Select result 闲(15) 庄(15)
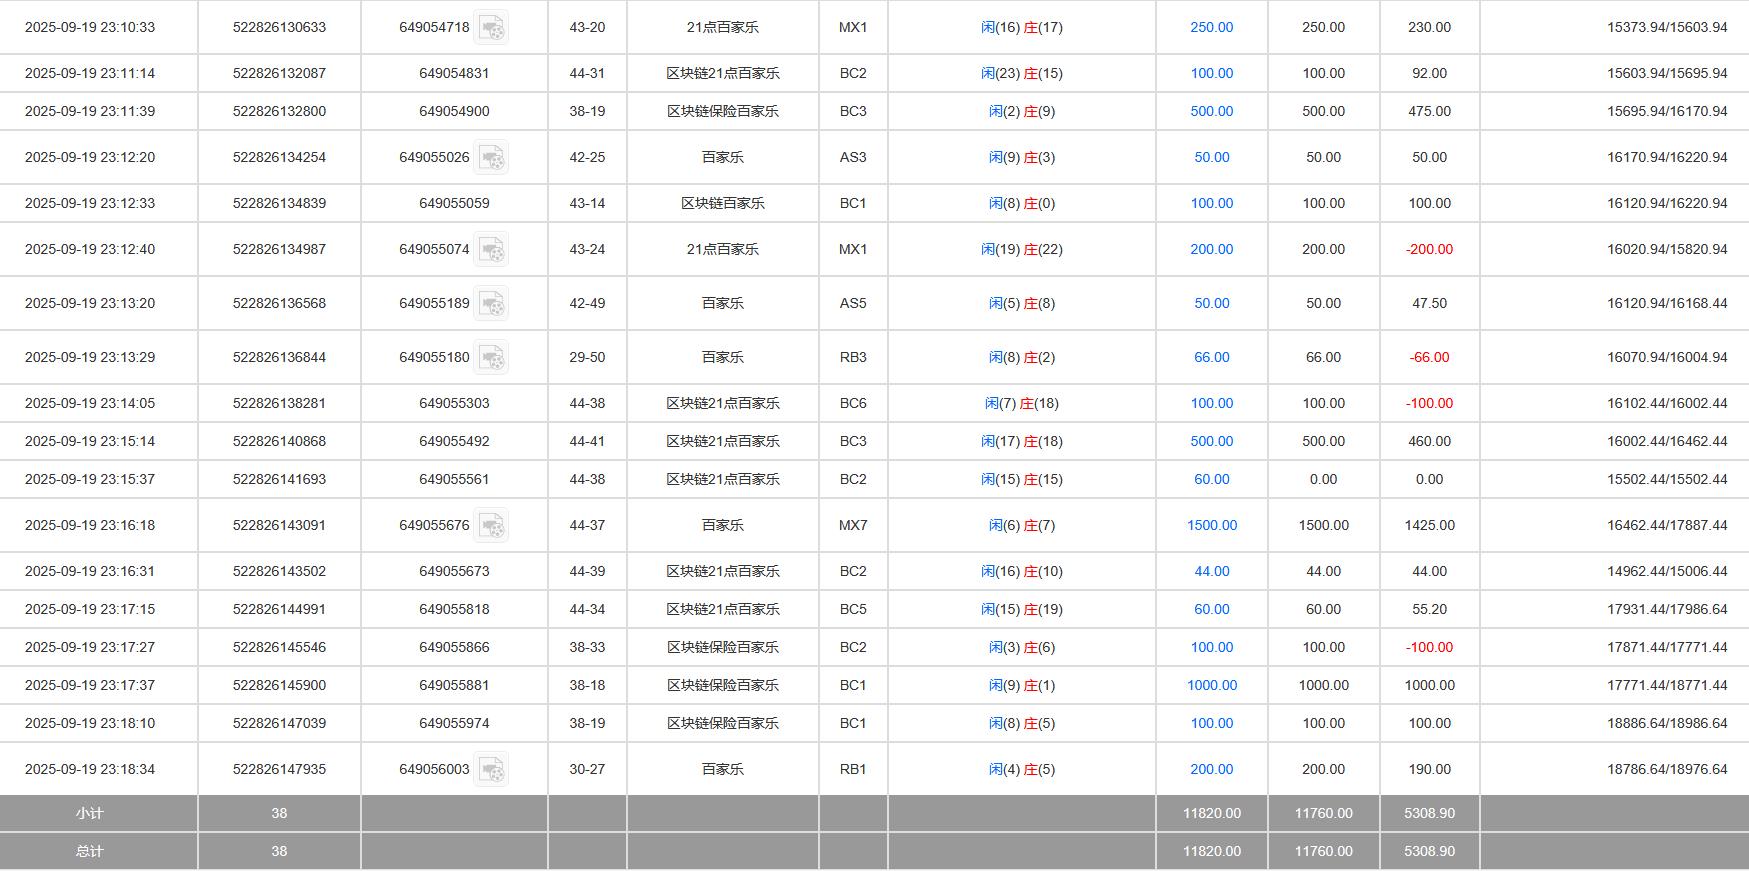The image size is (1749, 871). (x=1022, y=479)
